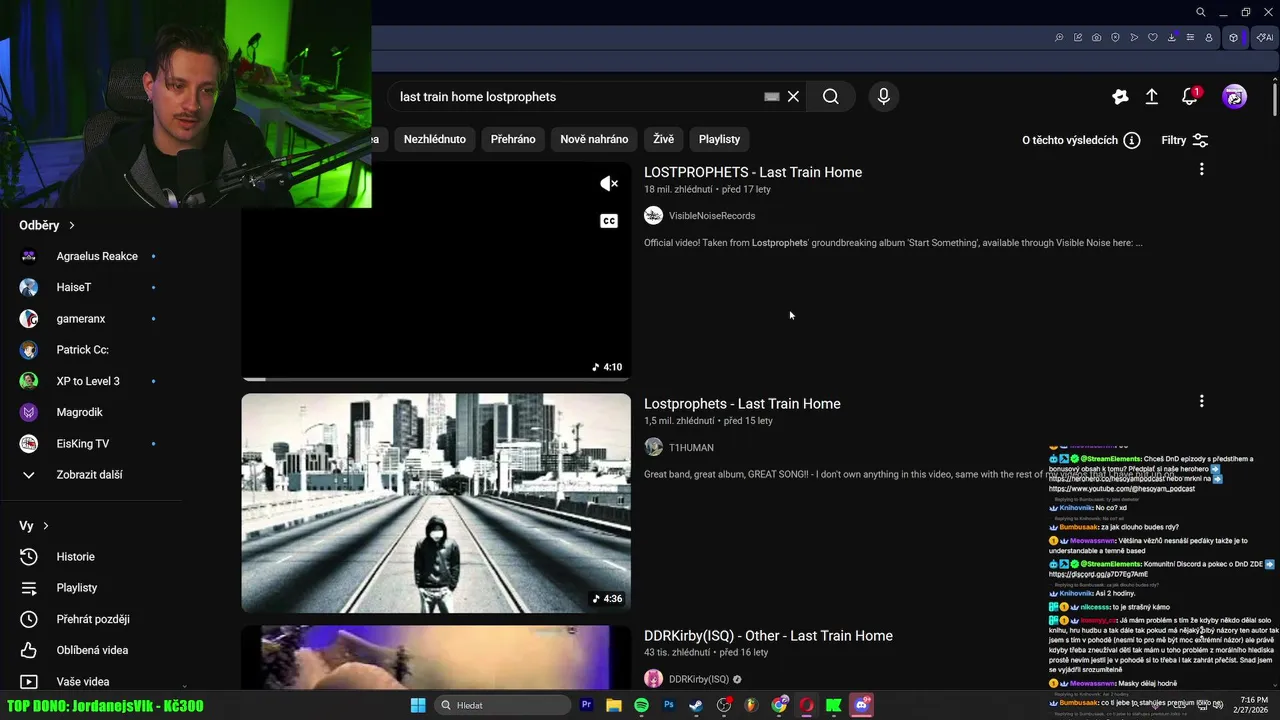Screen dimensions: 1280x720
Task: Click browser bookmark heart icon
Action: [x=1153, y=38]
